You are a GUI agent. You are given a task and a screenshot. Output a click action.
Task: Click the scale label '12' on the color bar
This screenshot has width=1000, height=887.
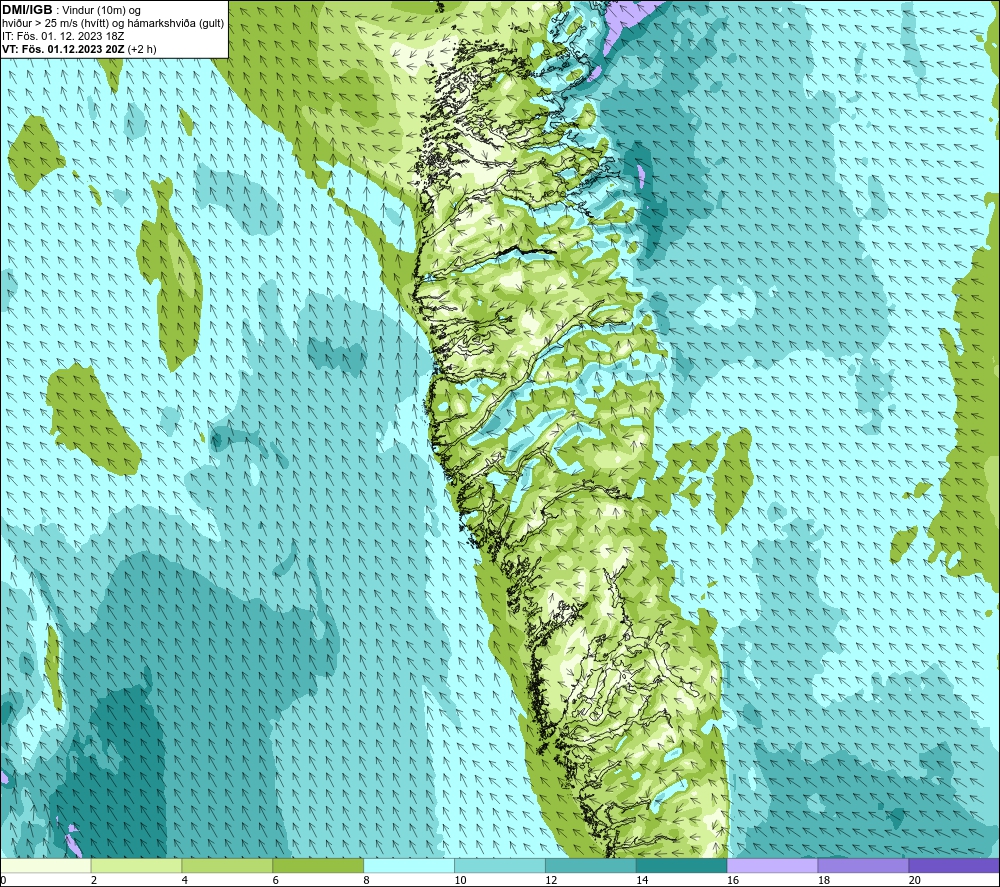tap(551, 881)
